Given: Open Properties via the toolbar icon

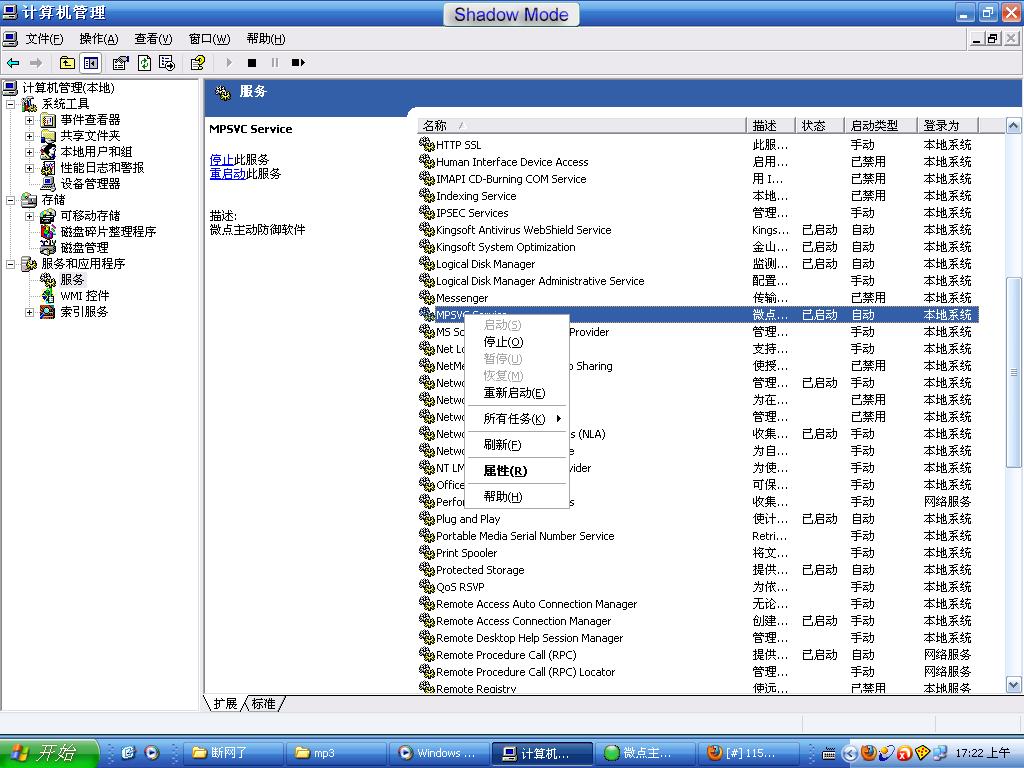Looking at the screenshot, I should pos(120,63).
